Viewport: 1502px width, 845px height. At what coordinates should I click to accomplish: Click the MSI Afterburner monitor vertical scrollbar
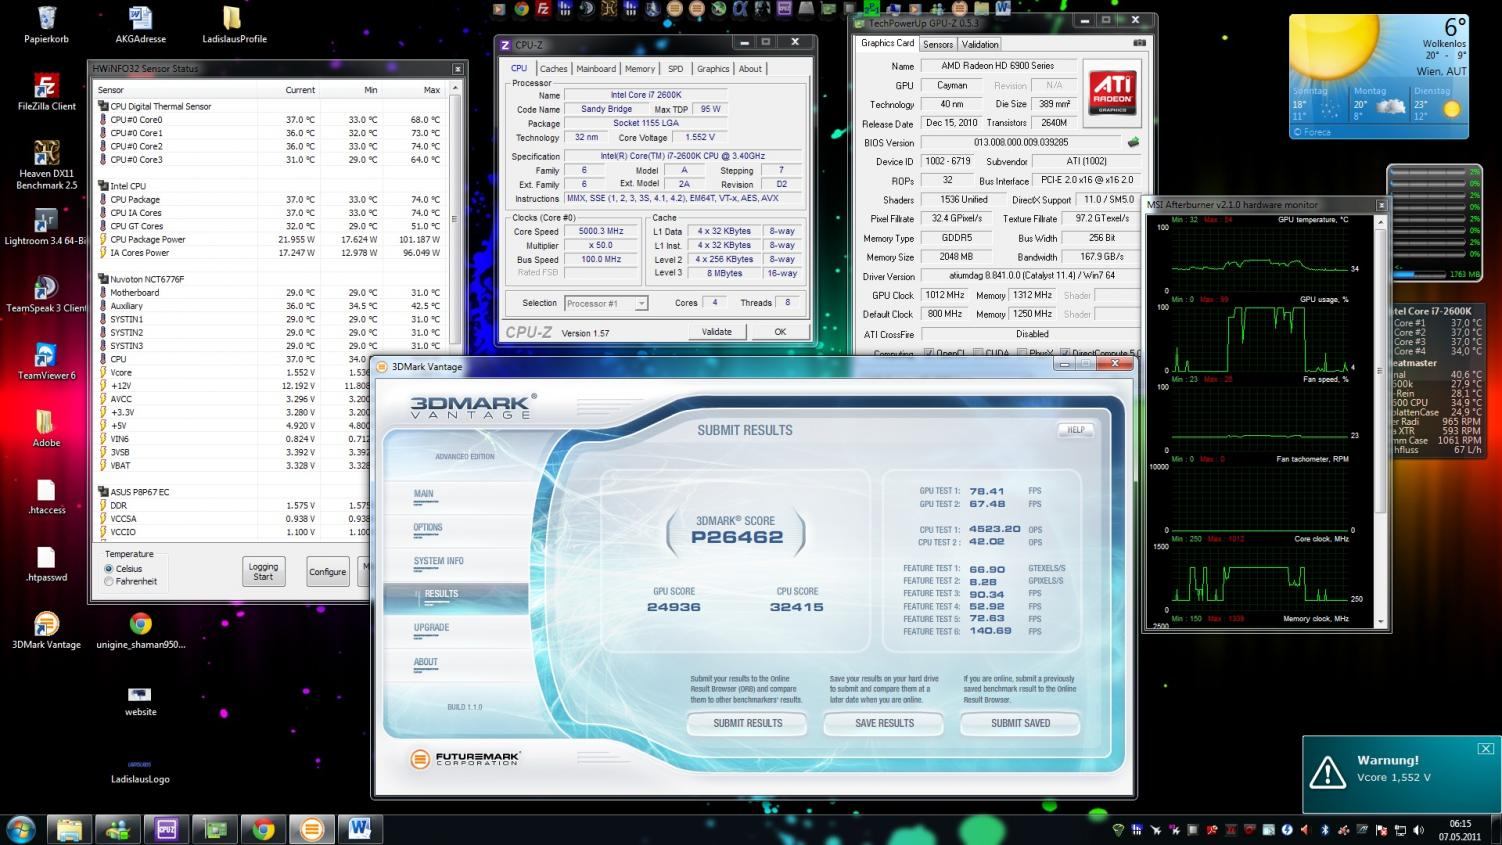click(1382, 420)
